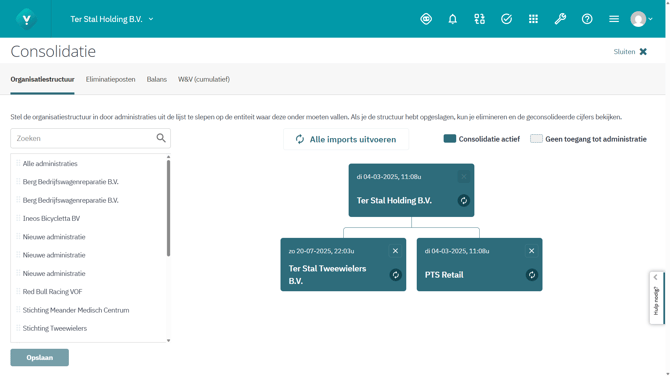This screenshot has height=376, width=670.
Task: Click the transfer arrows icon in header
Action: pyautogui.click(x=479, y=19)
